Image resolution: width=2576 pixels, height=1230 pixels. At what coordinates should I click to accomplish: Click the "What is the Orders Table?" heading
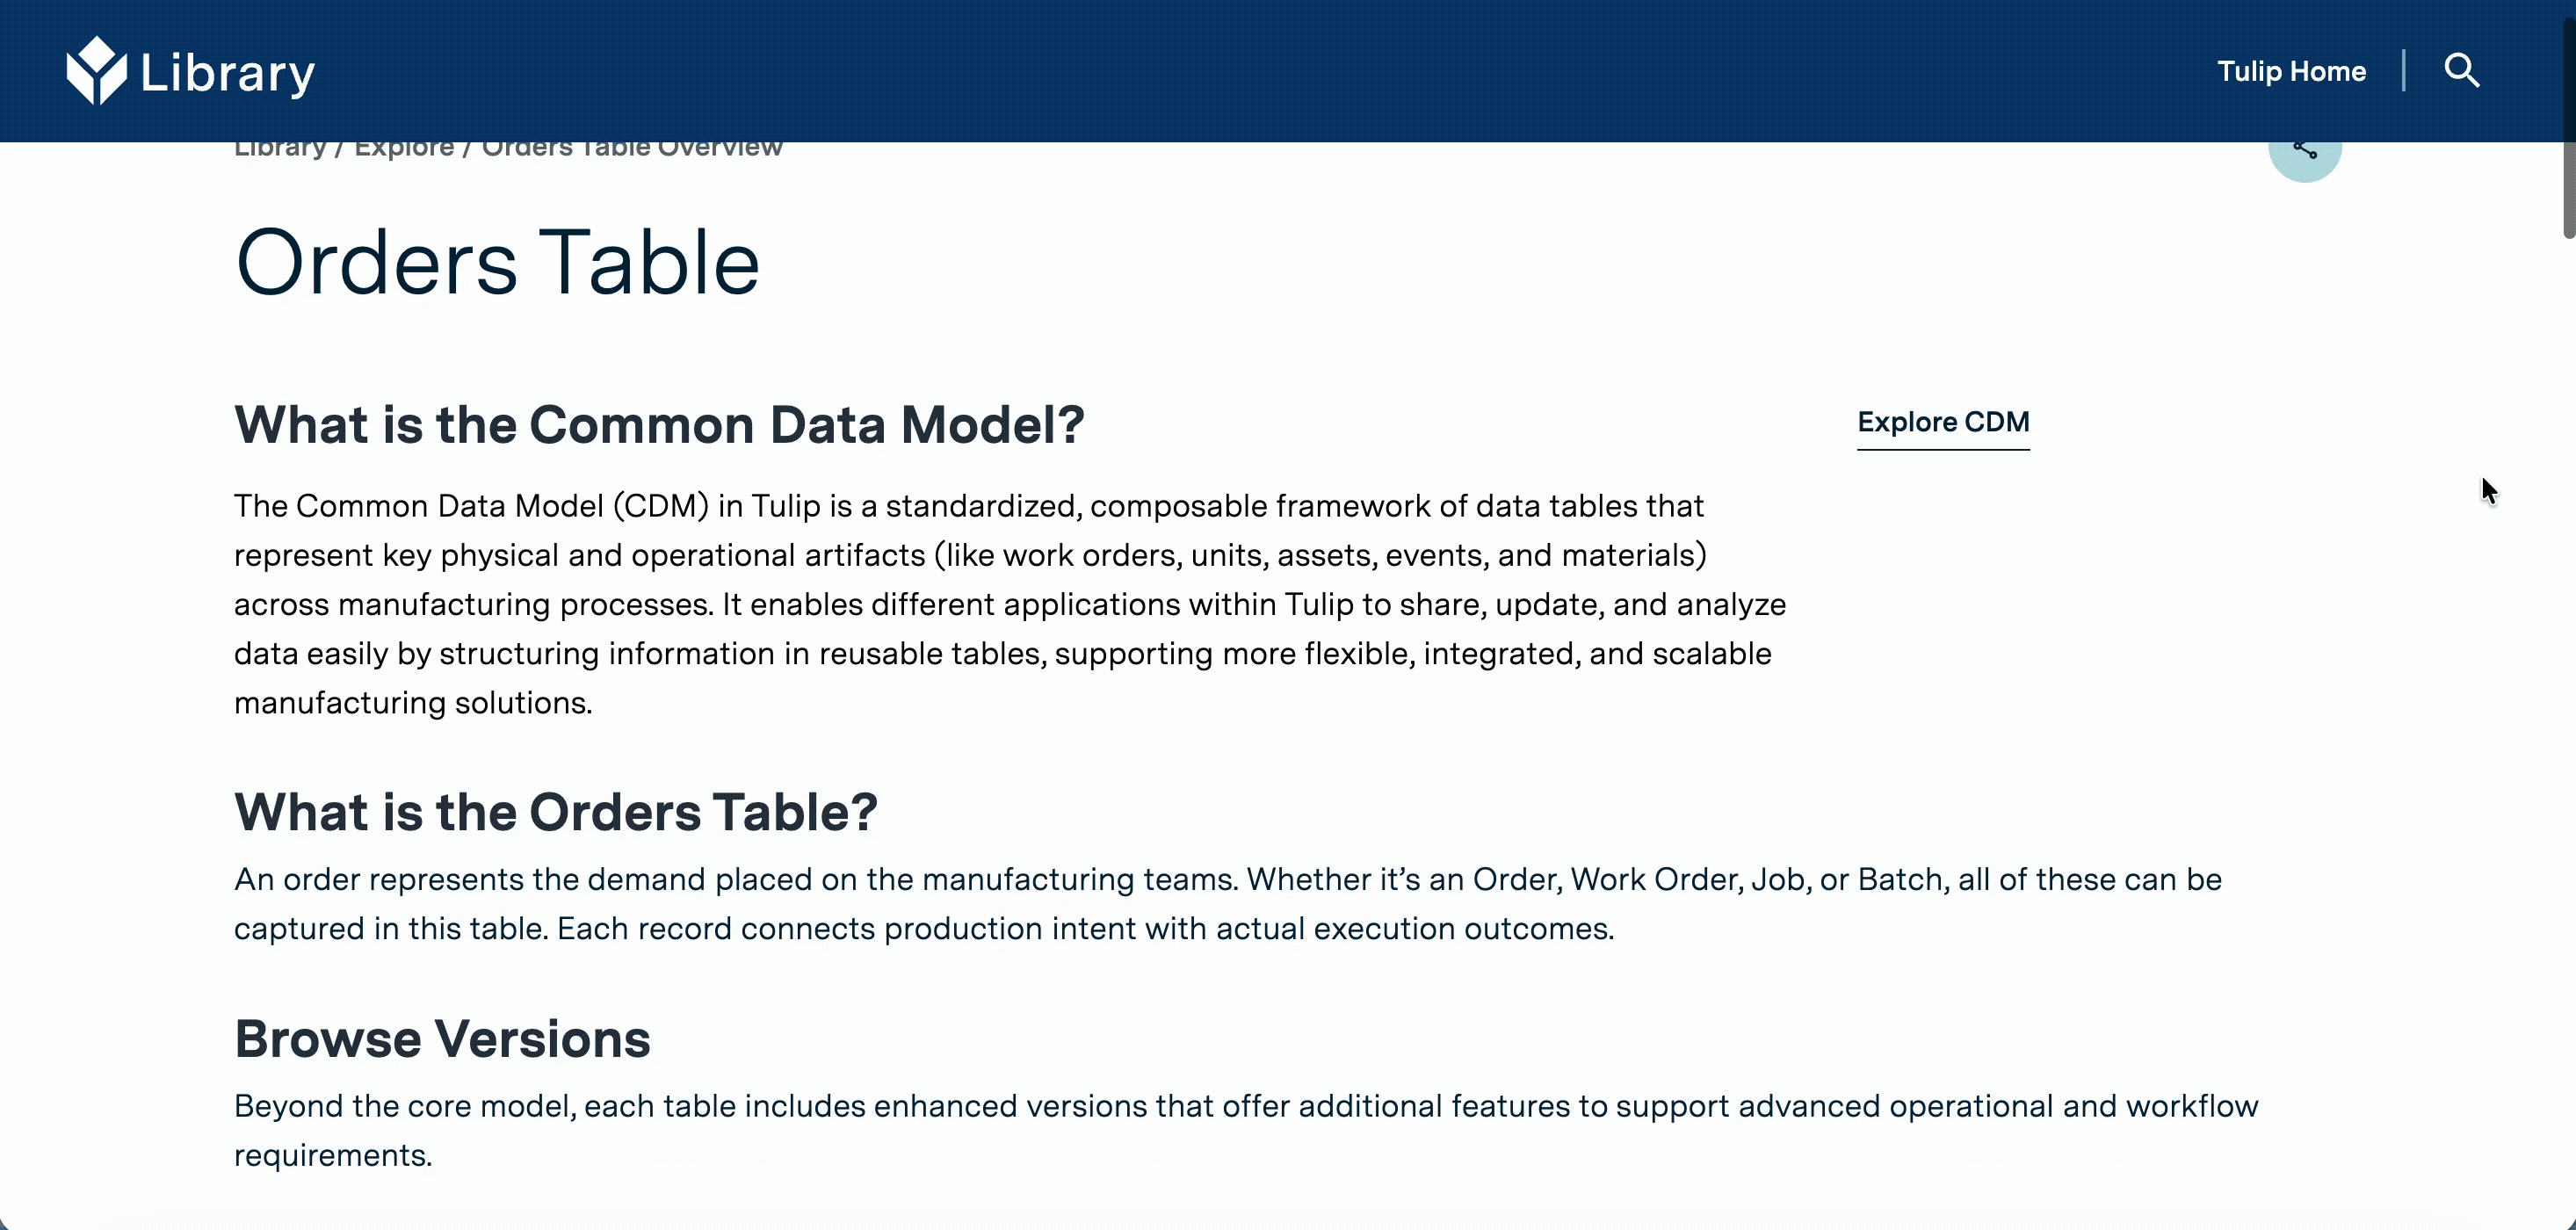(x=555, y=812)
